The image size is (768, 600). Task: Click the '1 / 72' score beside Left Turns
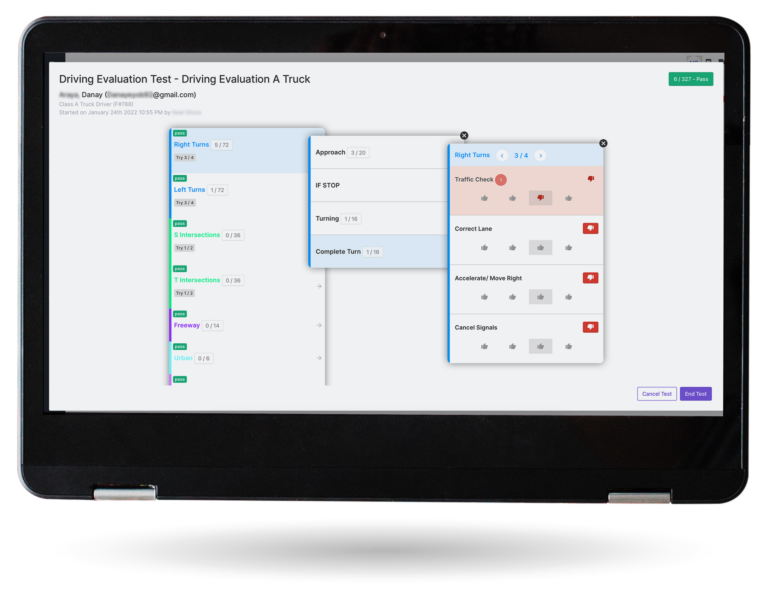(x=217, y=190)
